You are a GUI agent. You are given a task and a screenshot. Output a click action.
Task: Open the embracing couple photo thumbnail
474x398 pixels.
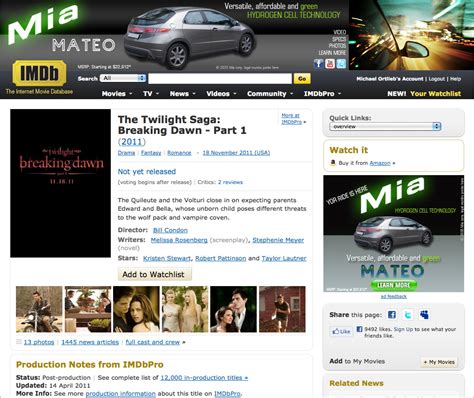tap(136, 309)
